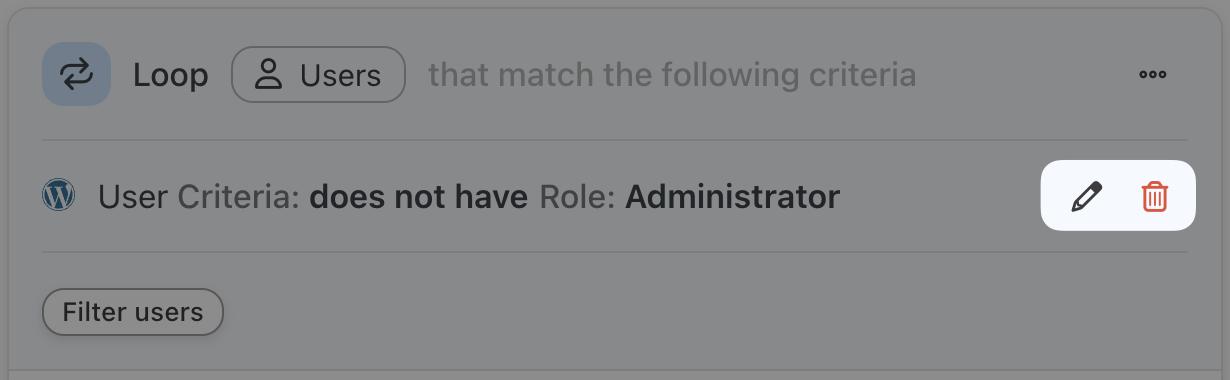Click the blue Loop arrows icon
1230x380 pixels.
pos(76,74)
